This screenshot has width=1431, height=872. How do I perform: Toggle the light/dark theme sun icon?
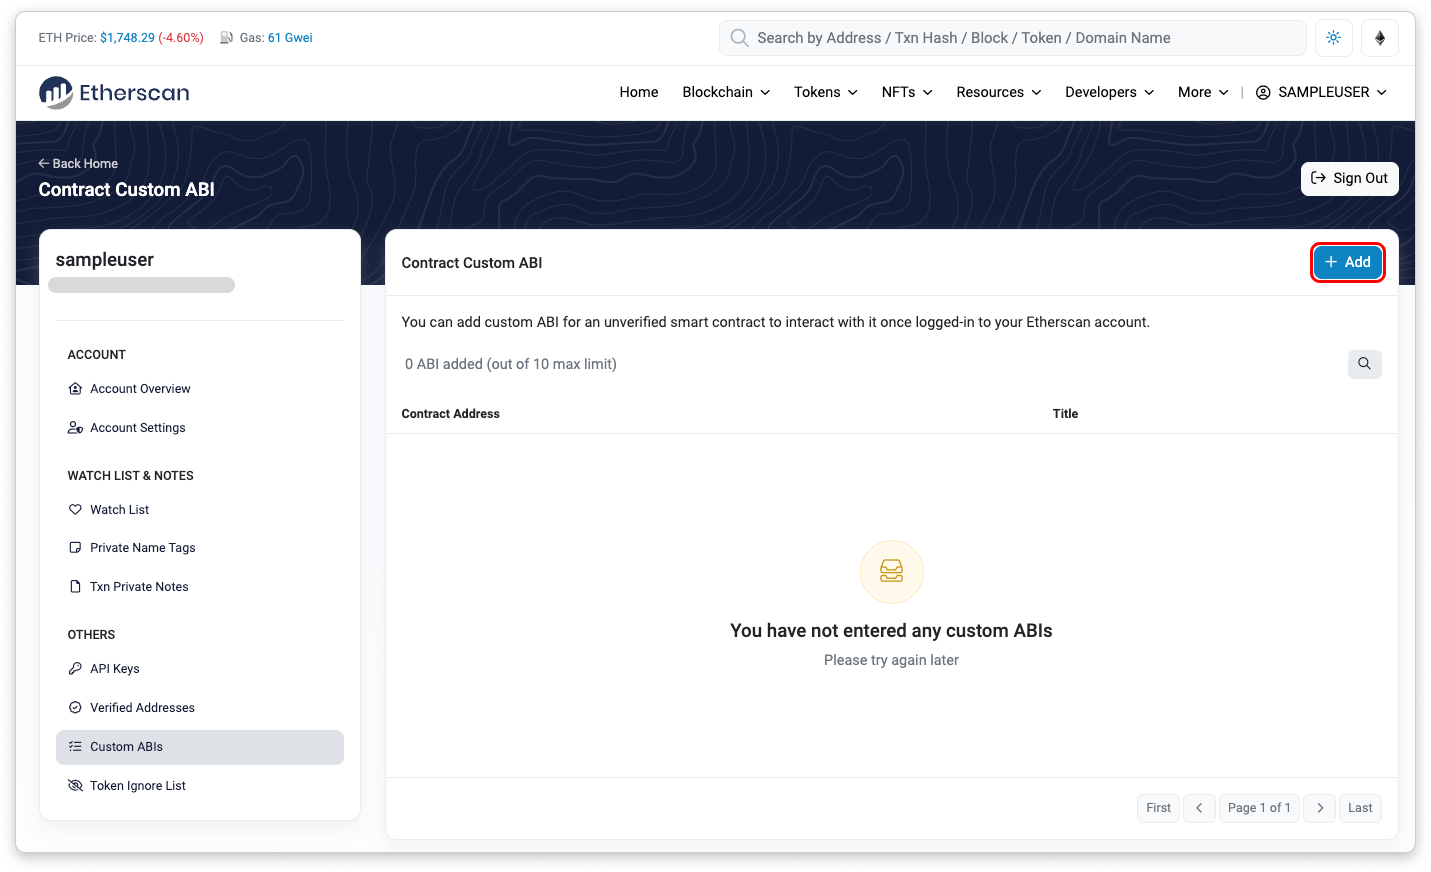click(1333, 38)
